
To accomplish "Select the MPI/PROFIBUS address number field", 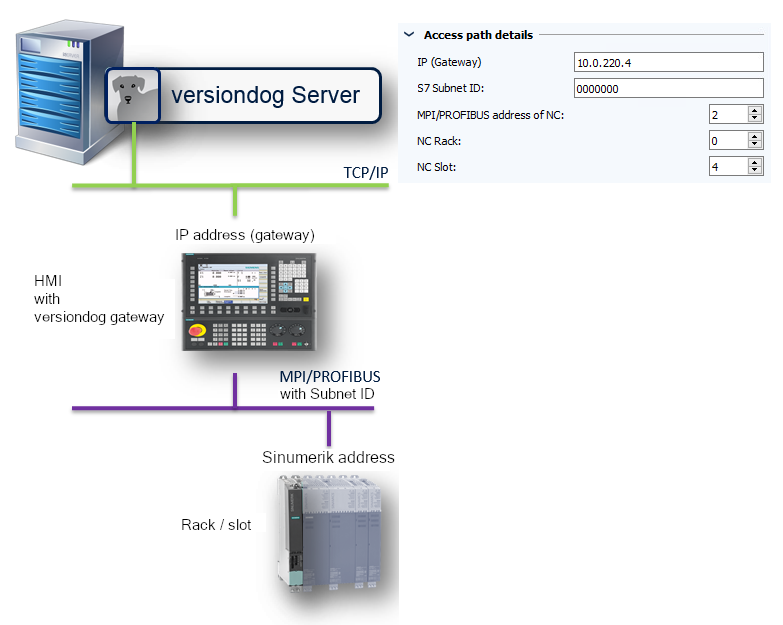I will pyautogui.click(x=727, y=115).
